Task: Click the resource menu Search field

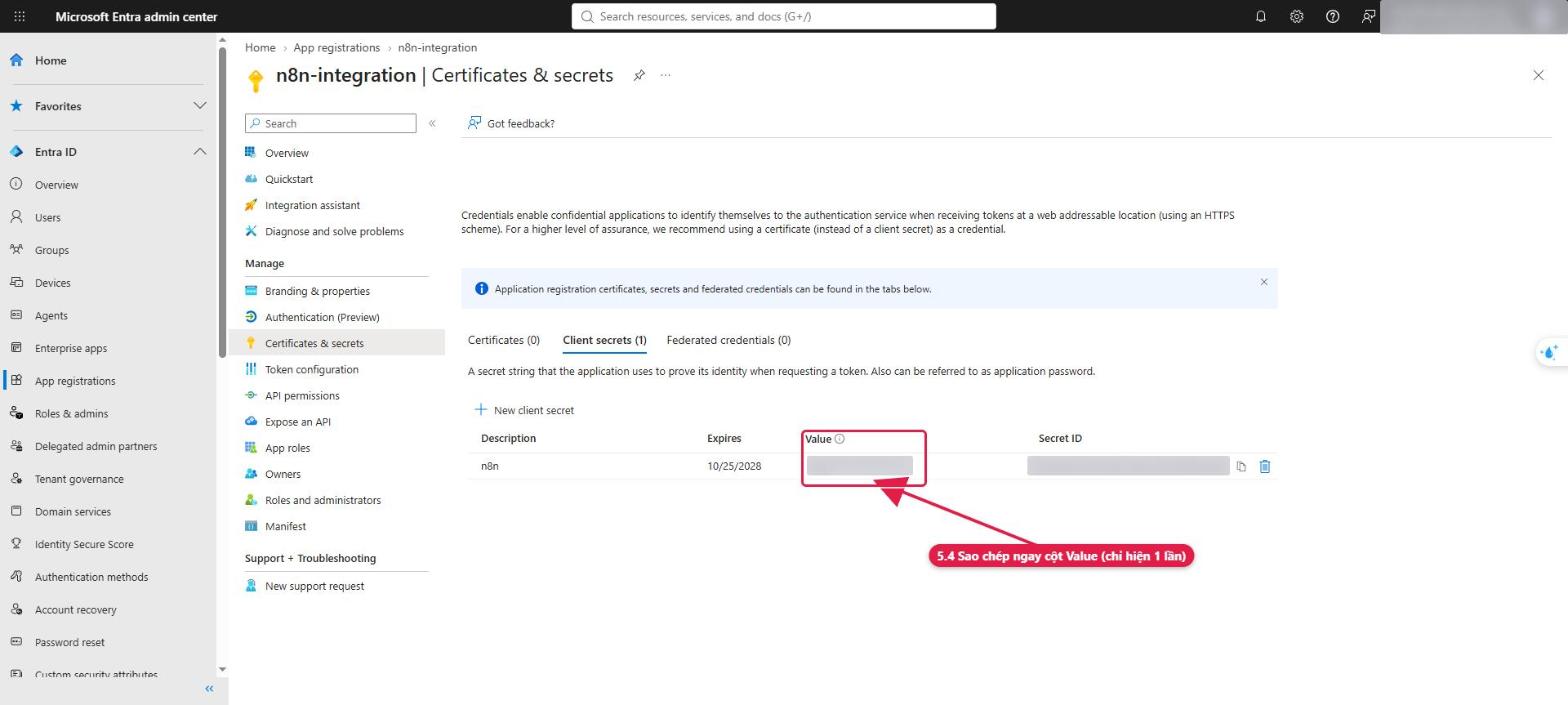Action: [x=330, y=123]
